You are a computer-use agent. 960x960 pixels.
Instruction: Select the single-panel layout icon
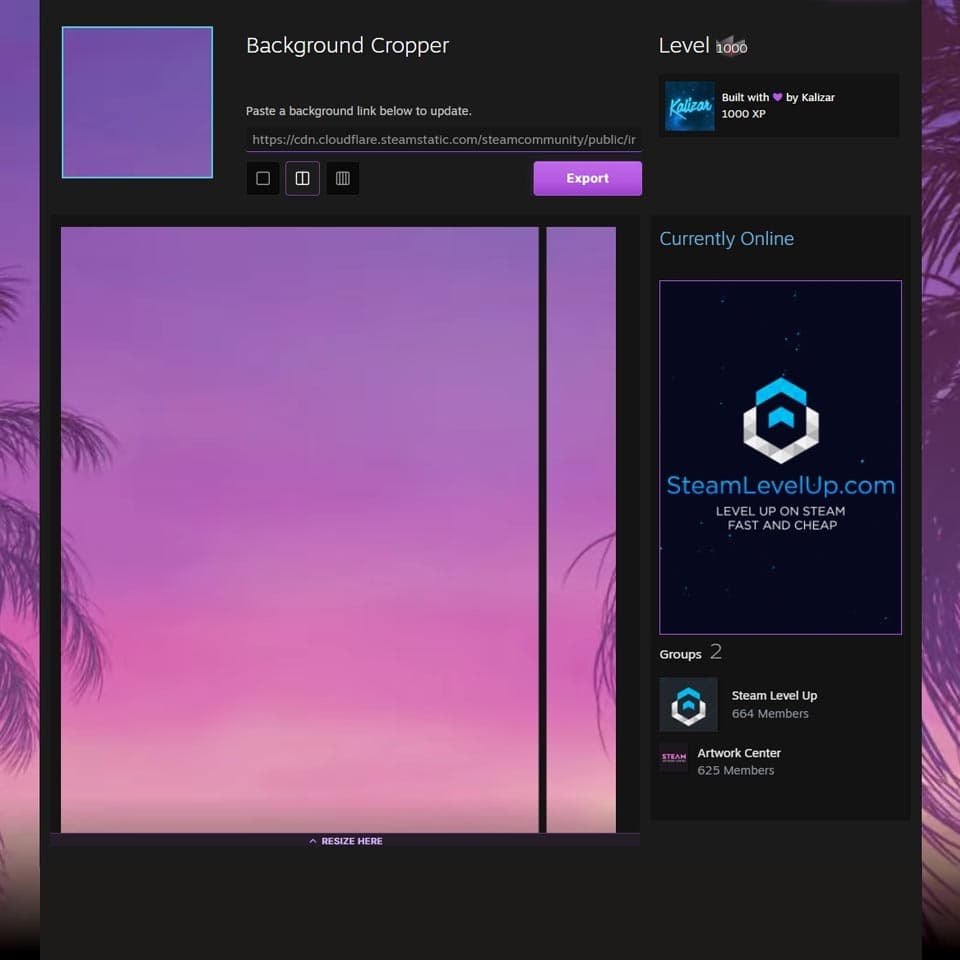[x=263, y=178]
